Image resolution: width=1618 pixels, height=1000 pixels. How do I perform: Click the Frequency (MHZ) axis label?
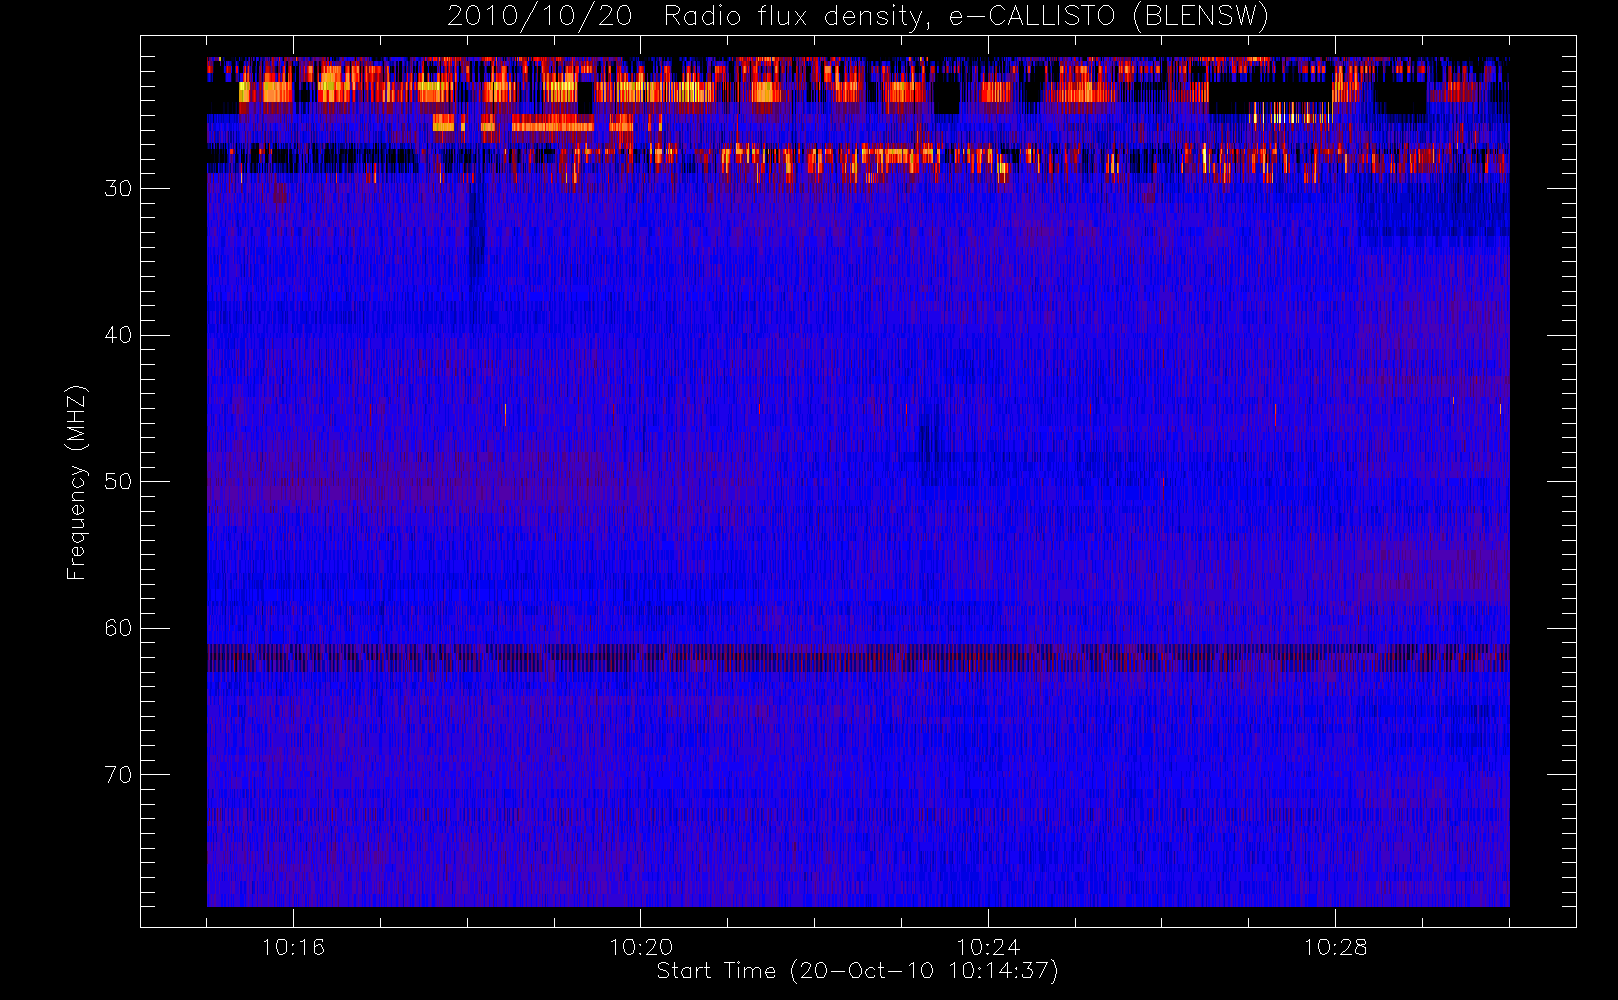pyautogui.click(x=76, y=482)
